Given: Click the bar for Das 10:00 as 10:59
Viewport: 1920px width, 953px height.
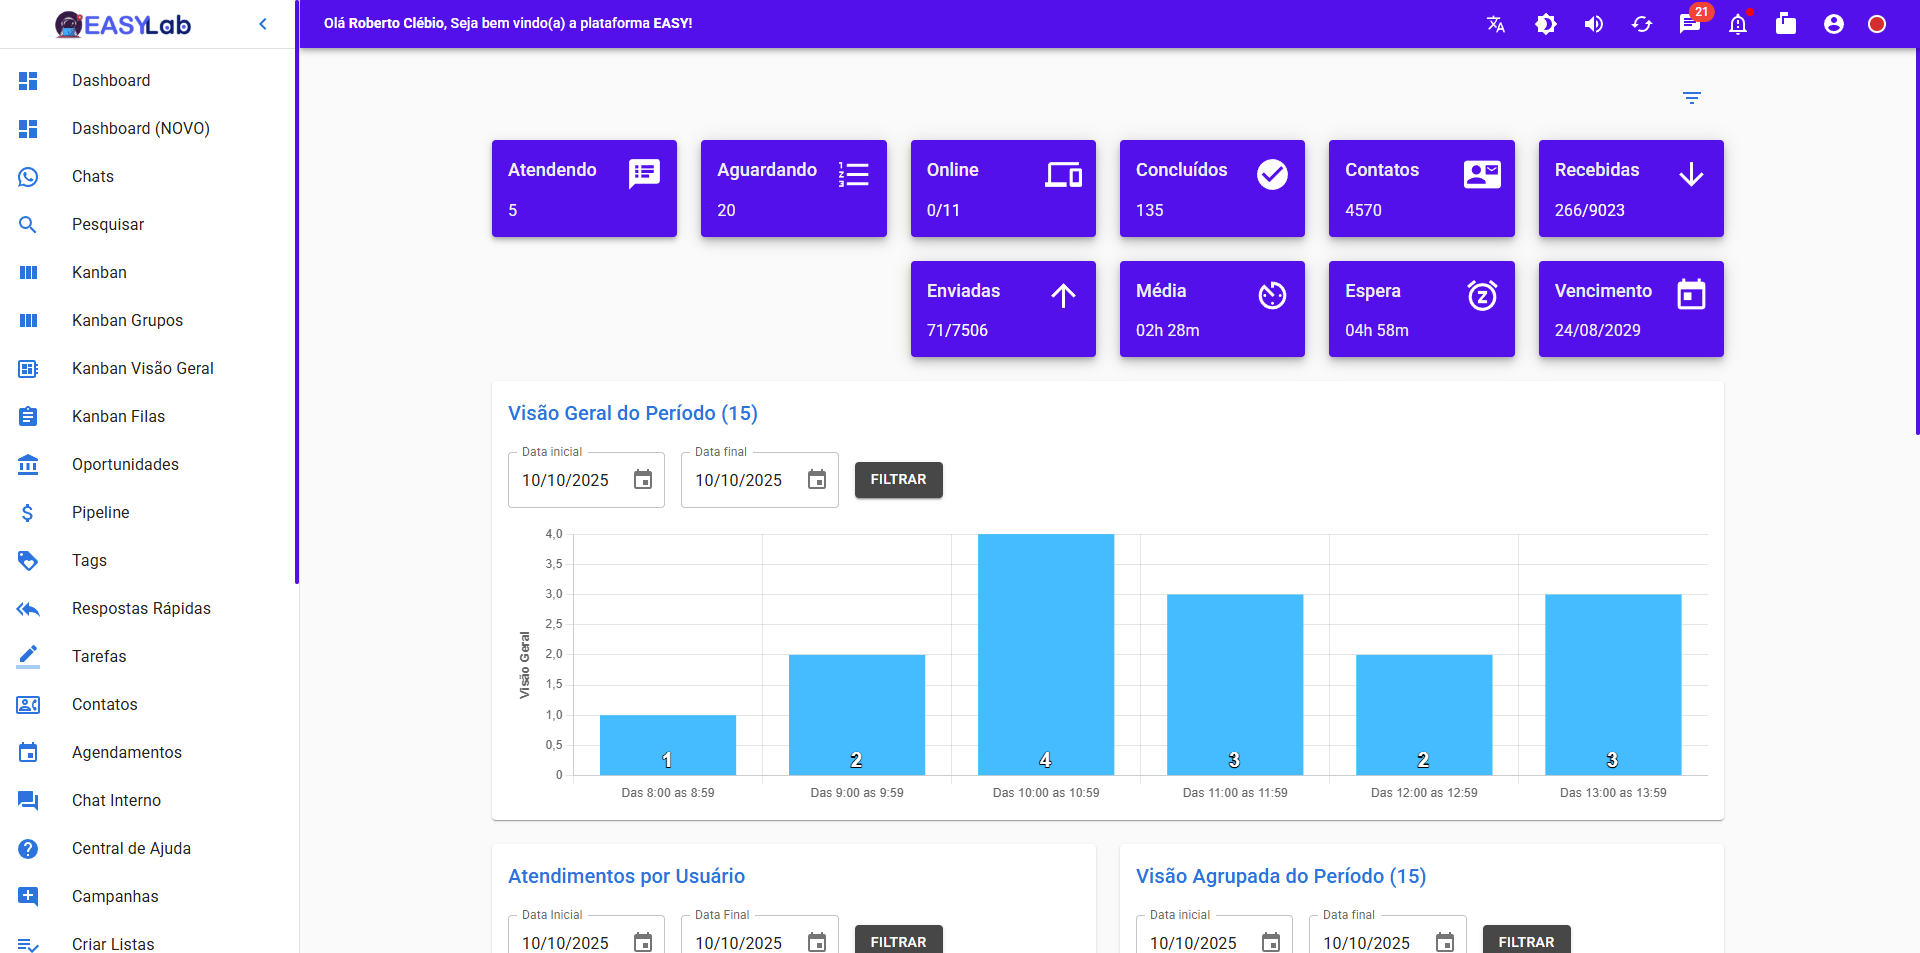Looking at the screenshot, I should pos(1046,654).
